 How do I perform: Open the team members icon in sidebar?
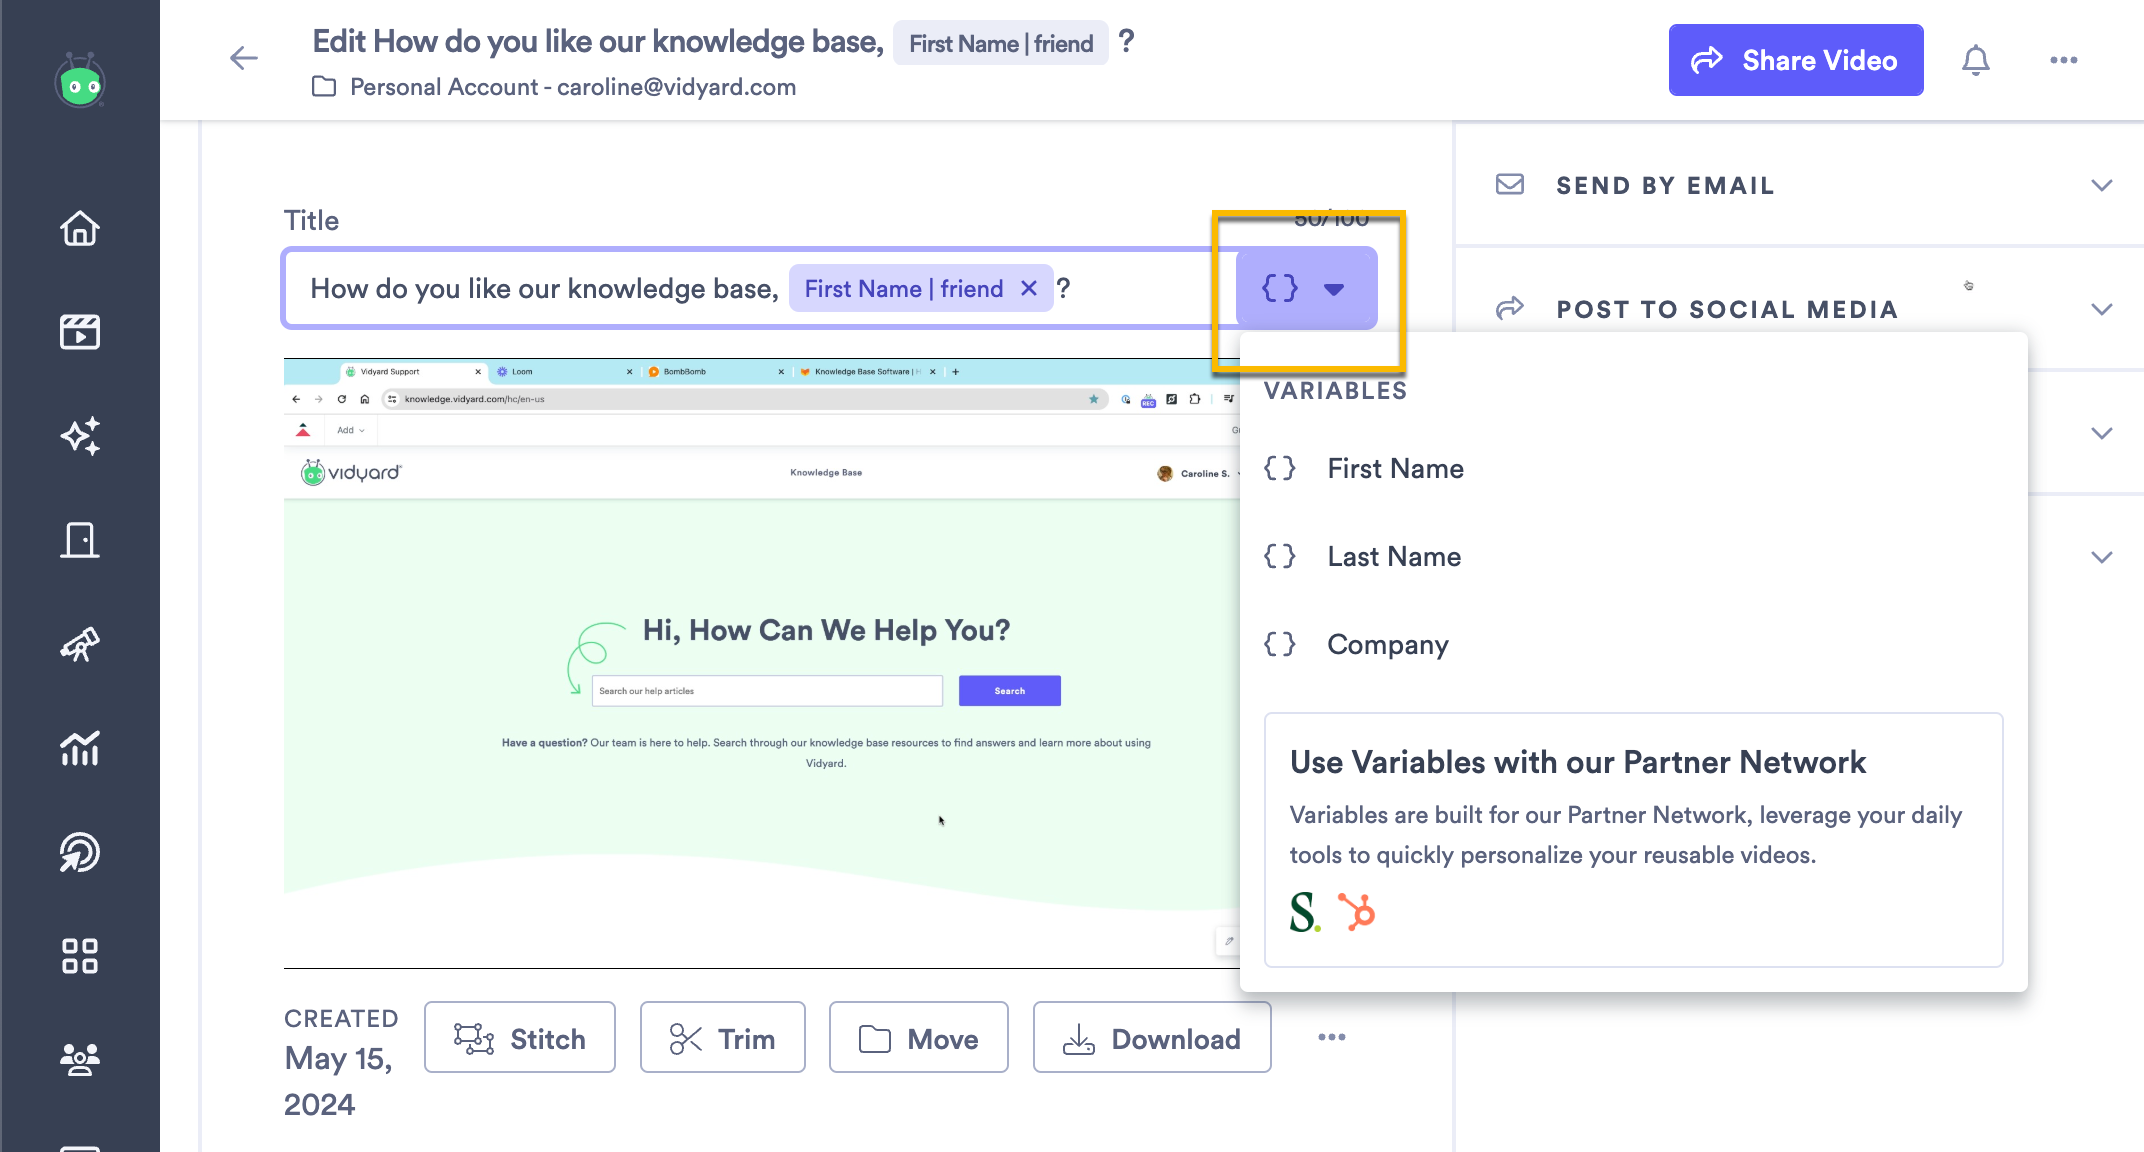coord(80,1059)
